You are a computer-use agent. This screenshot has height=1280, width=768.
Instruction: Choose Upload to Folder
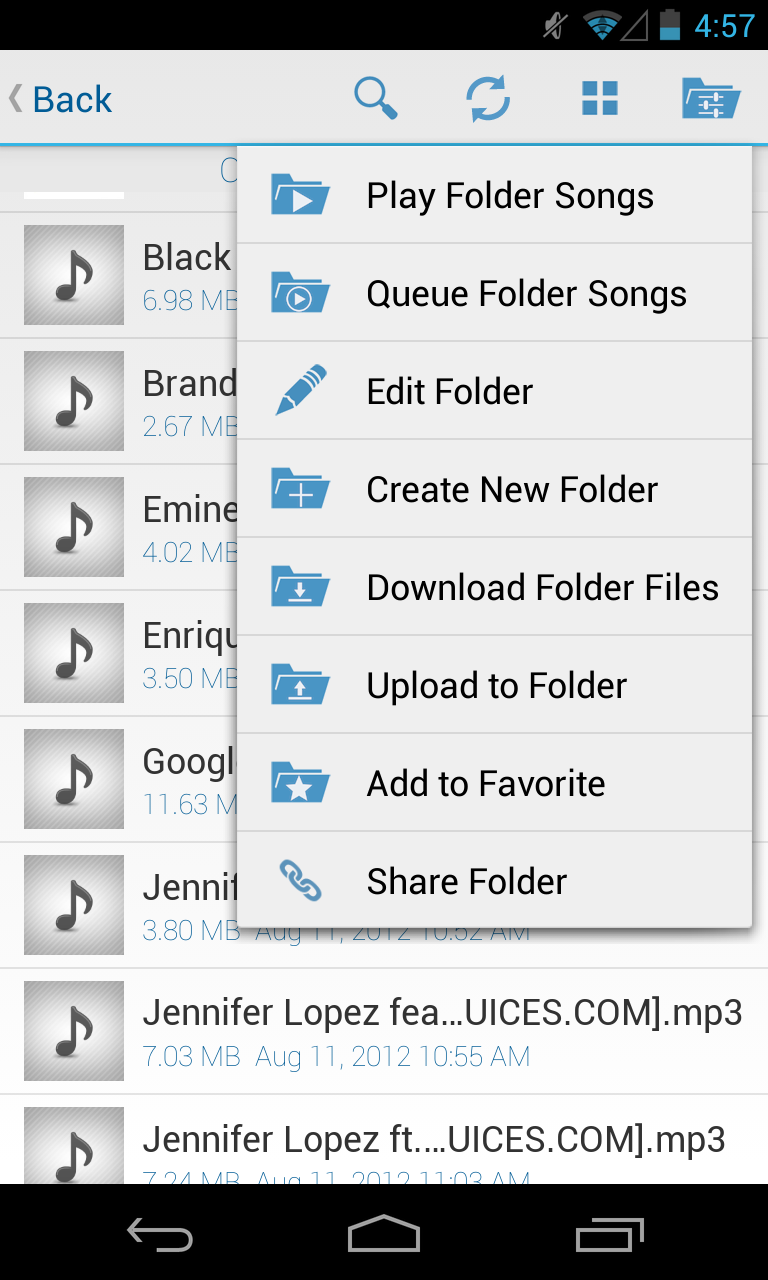(494, 686)
